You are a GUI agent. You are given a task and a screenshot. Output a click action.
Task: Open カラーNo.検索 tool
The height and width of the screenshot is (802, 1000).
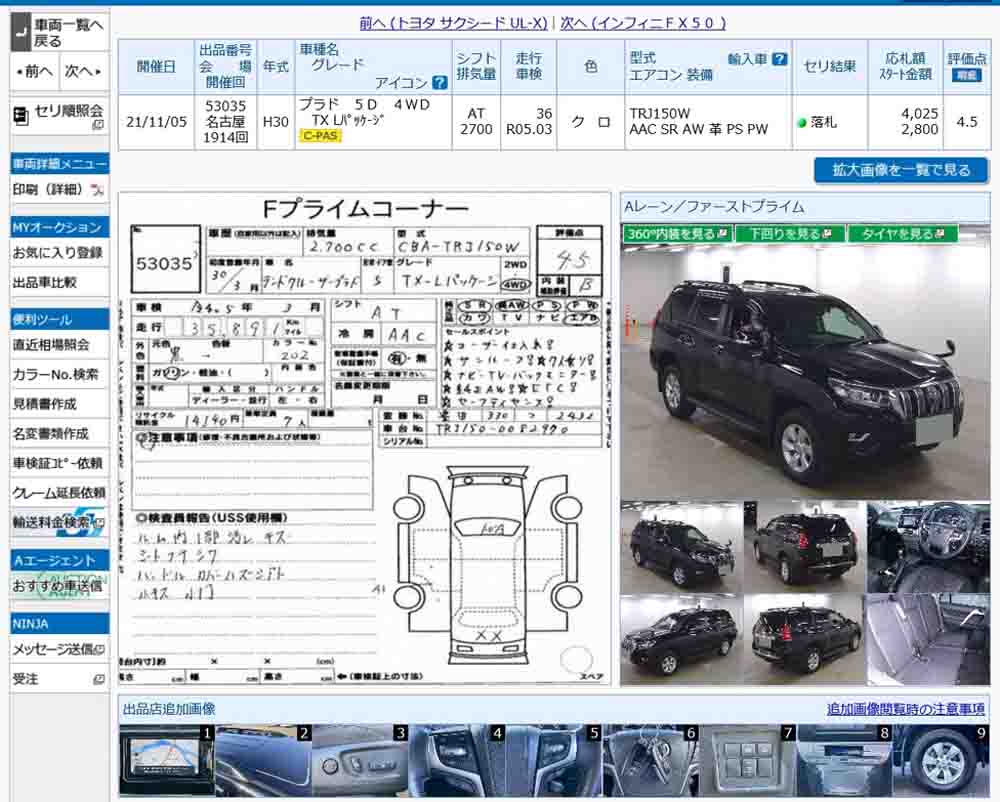(x=56, y=374)
